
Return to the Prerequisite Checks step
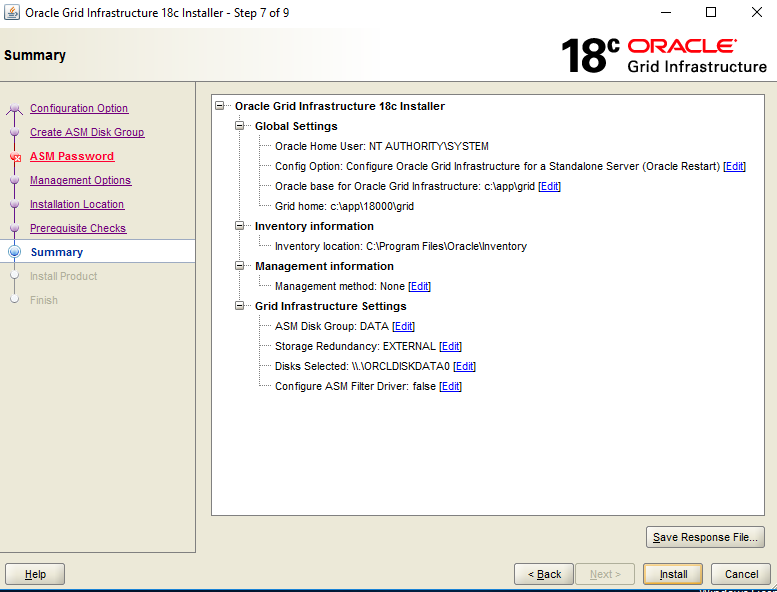(x=78, y=228)
